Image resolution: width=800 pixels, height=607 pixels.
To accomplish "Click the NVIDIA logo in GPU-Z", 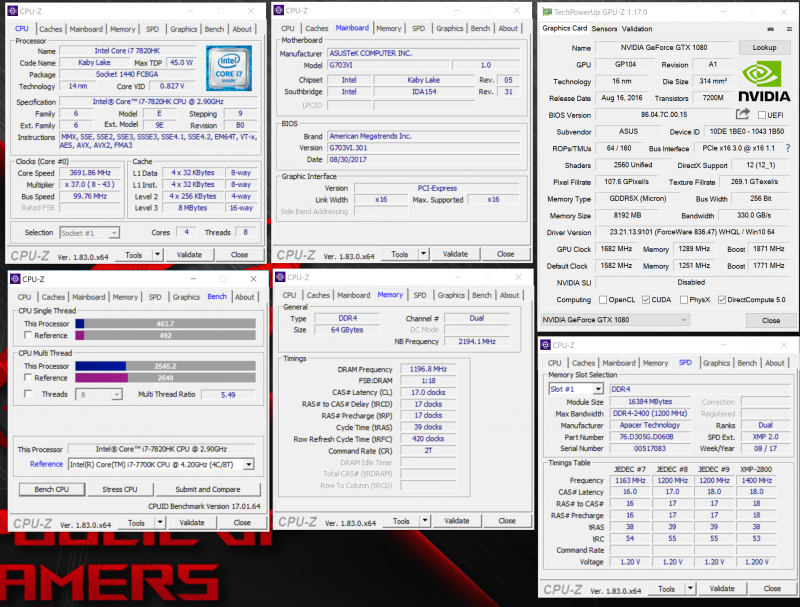I will [764, 81].
